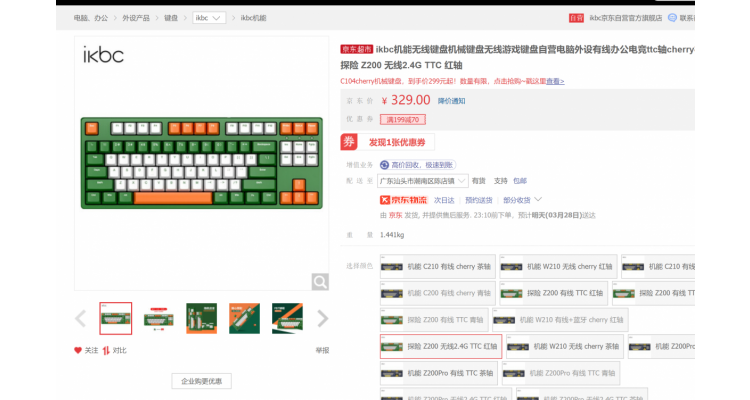The image size is (750, 400).
Task: Select option 机能 Z200Pro 有线 TTC 茶轴
Action: pyautogui.click(x=439, y=373)
